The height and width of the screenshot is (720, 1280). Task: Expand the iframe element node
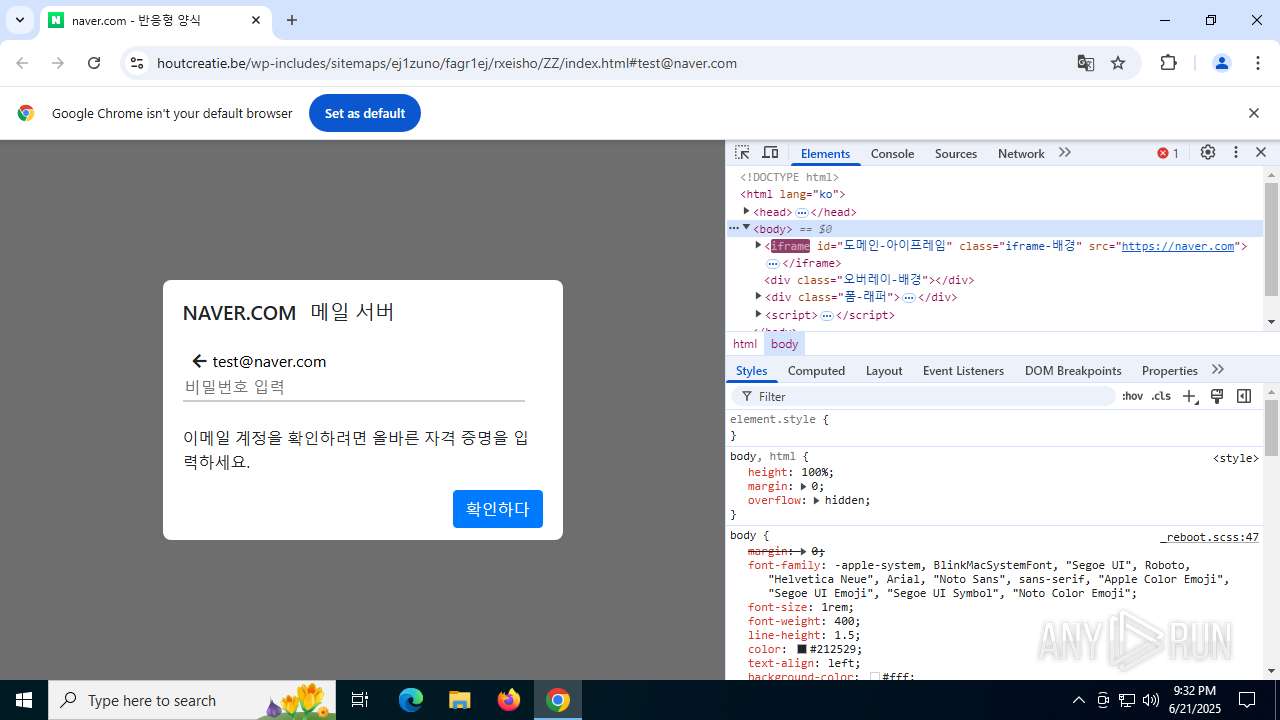(758, 245)
